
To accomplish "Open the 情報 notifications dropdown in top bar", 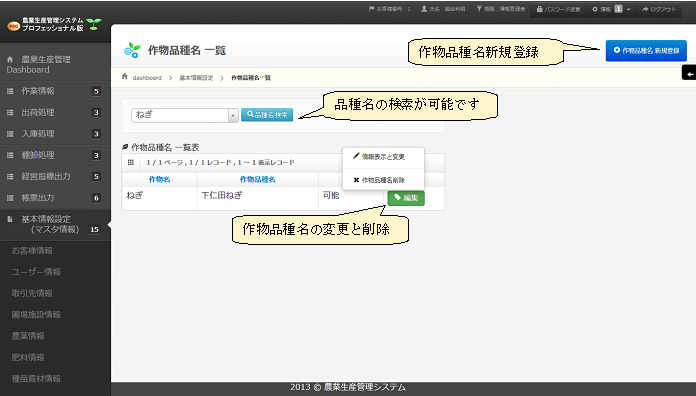I will pos(611,9).
